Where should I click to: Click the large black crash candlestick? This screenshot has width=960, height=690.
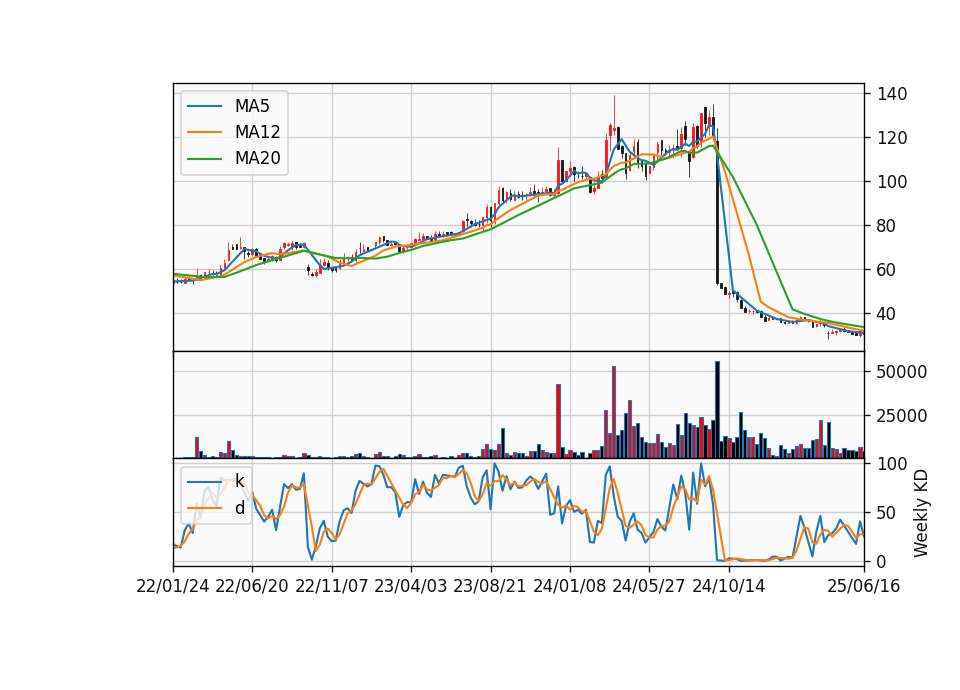click(x=718, y=212)
